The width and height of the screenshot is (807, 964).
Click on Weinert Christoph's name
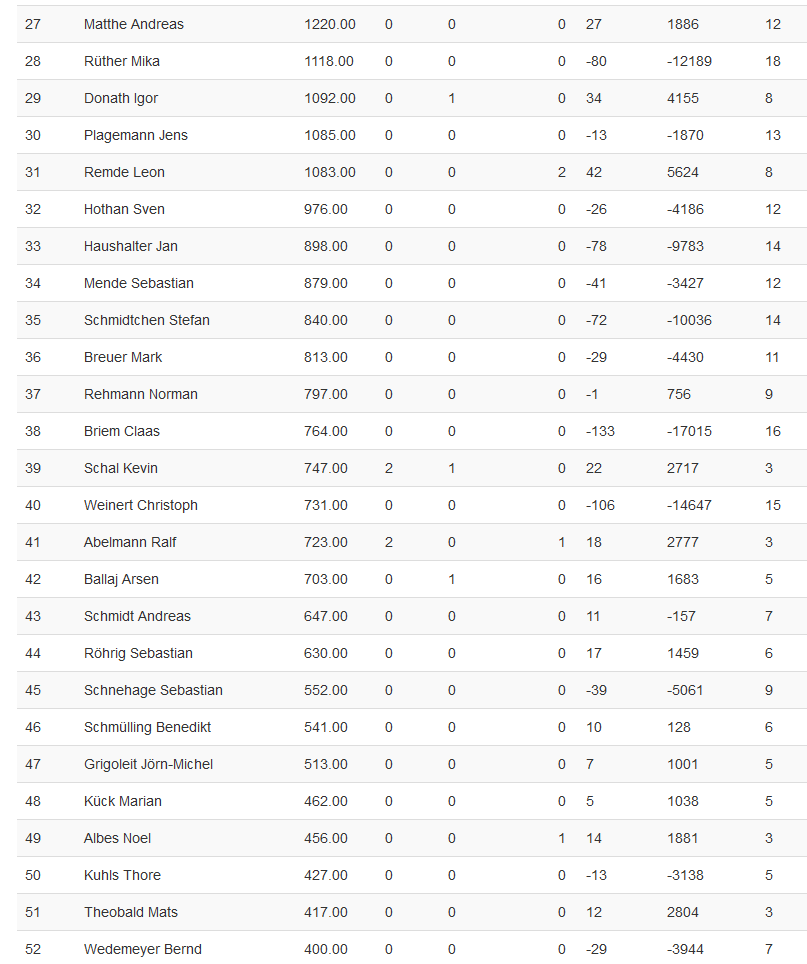[141, 505]
